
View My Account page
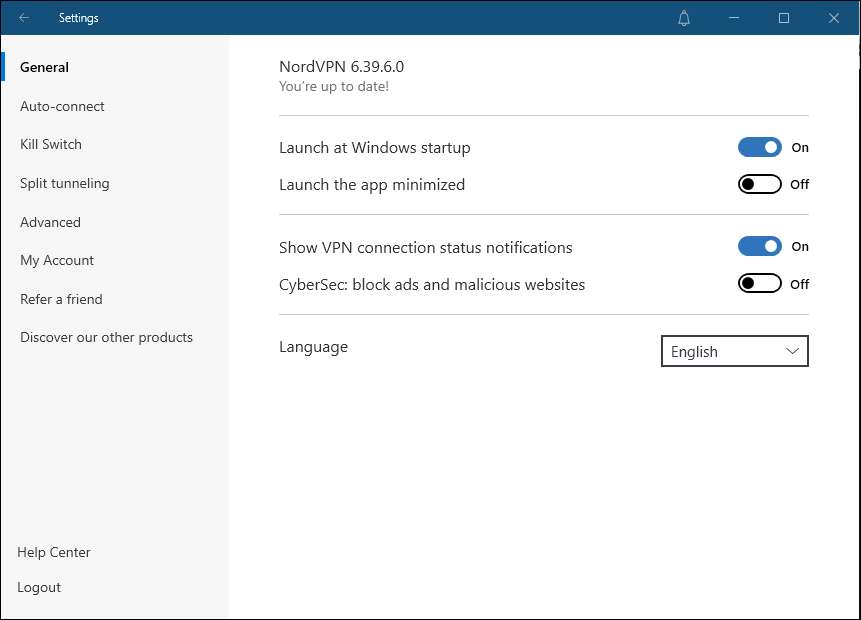[x=57, y=260]
